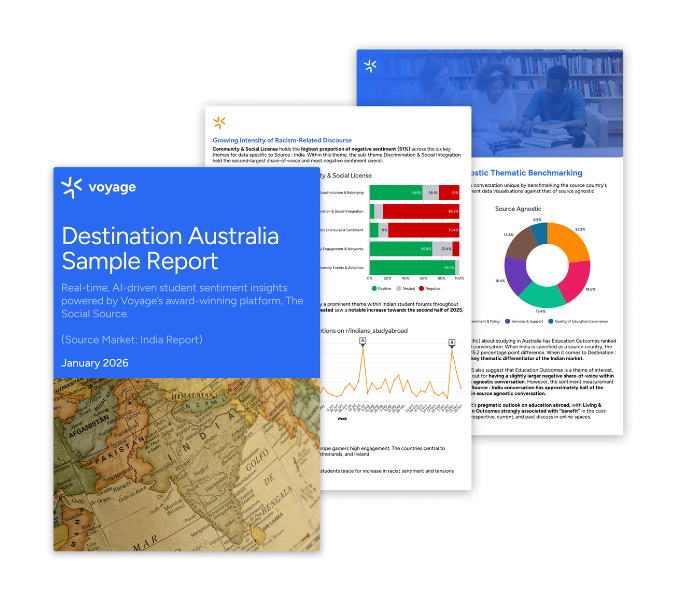Image resolution: width=680 pixels, height=600 pixels.
Task: Click the purple segment of the donut chart
Action: tap(516, 275)
